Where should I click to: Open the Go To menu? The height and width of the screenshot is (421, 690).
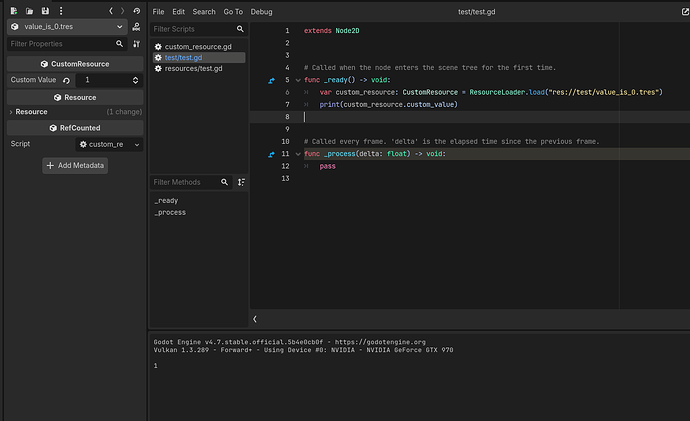(233, 12)
